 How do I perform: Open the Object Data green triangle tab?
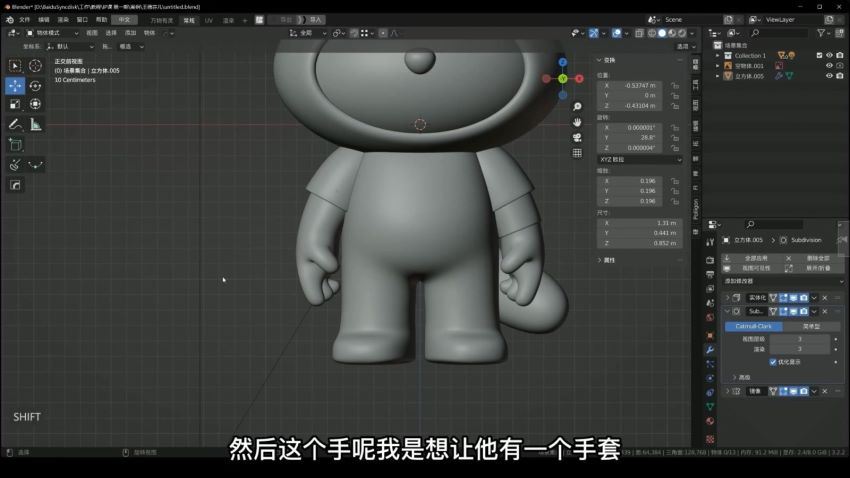(710, 406)
